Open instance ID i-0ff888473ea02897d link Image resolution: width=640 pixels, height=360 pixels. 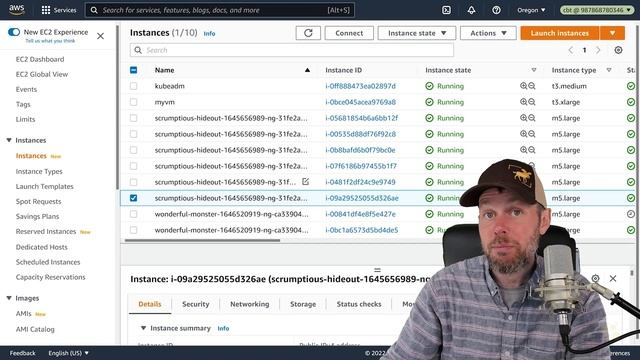(360, 86)
